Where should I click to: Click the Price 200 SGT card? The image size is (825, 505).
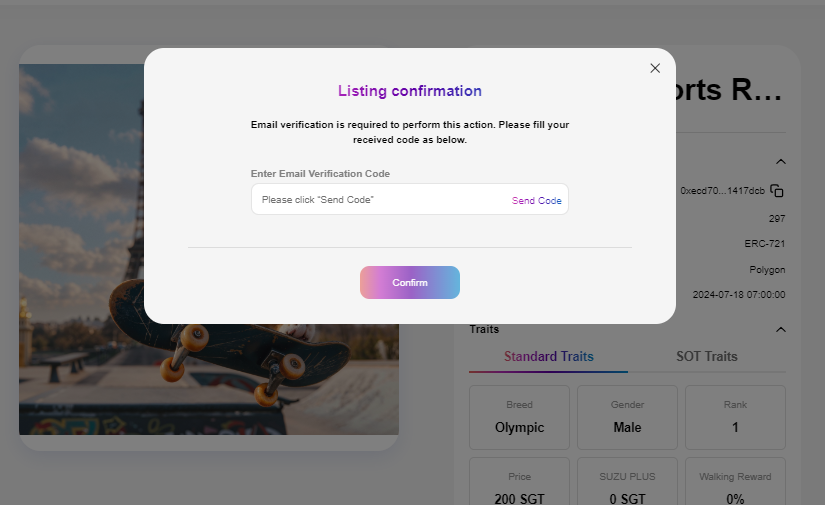tap(519, 484)
